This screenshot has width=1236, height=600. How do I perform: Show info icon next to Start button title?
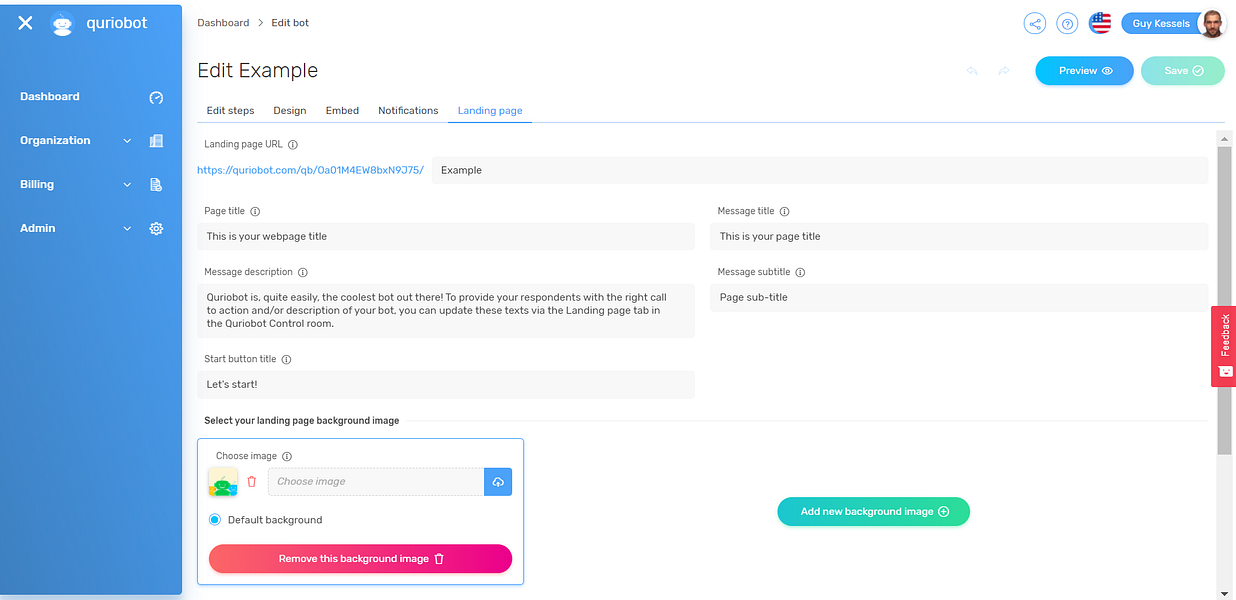pos(286,360)
